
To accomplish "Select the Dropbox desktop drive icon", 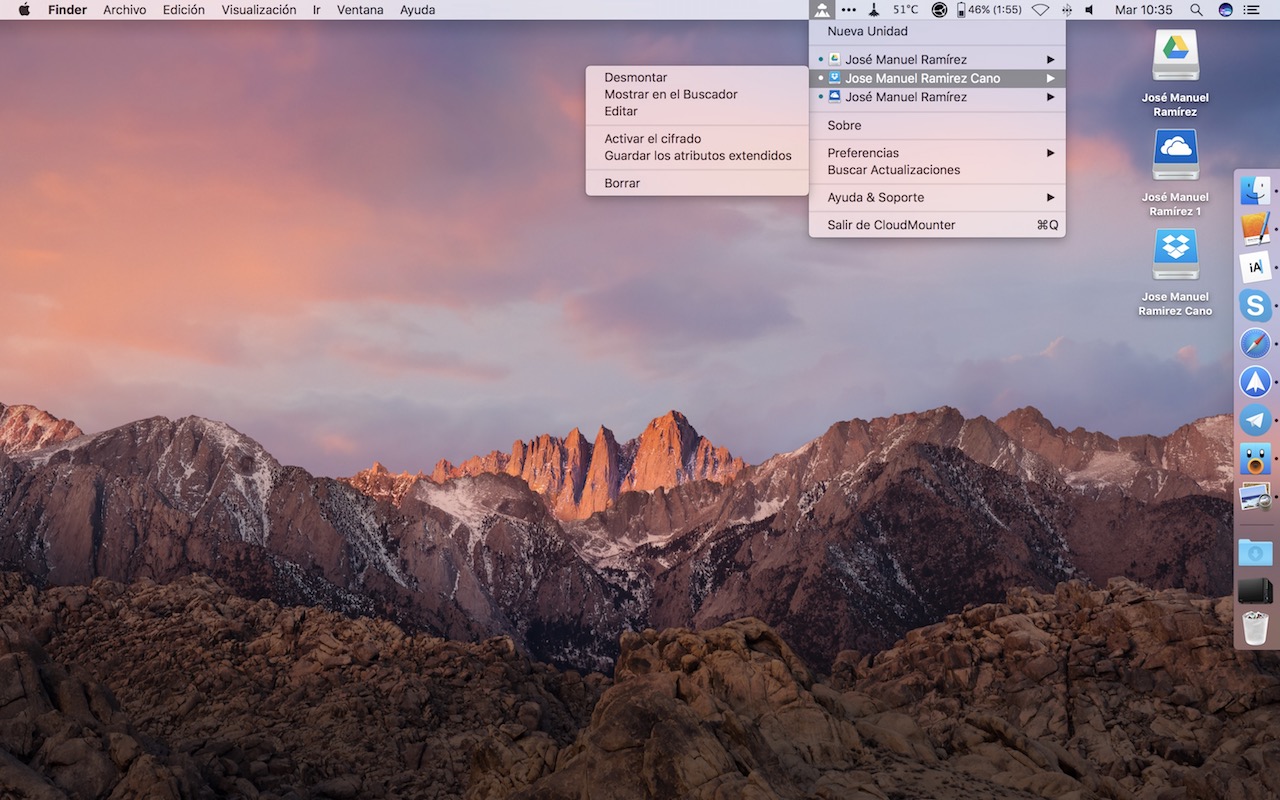I will [1175, 254].
